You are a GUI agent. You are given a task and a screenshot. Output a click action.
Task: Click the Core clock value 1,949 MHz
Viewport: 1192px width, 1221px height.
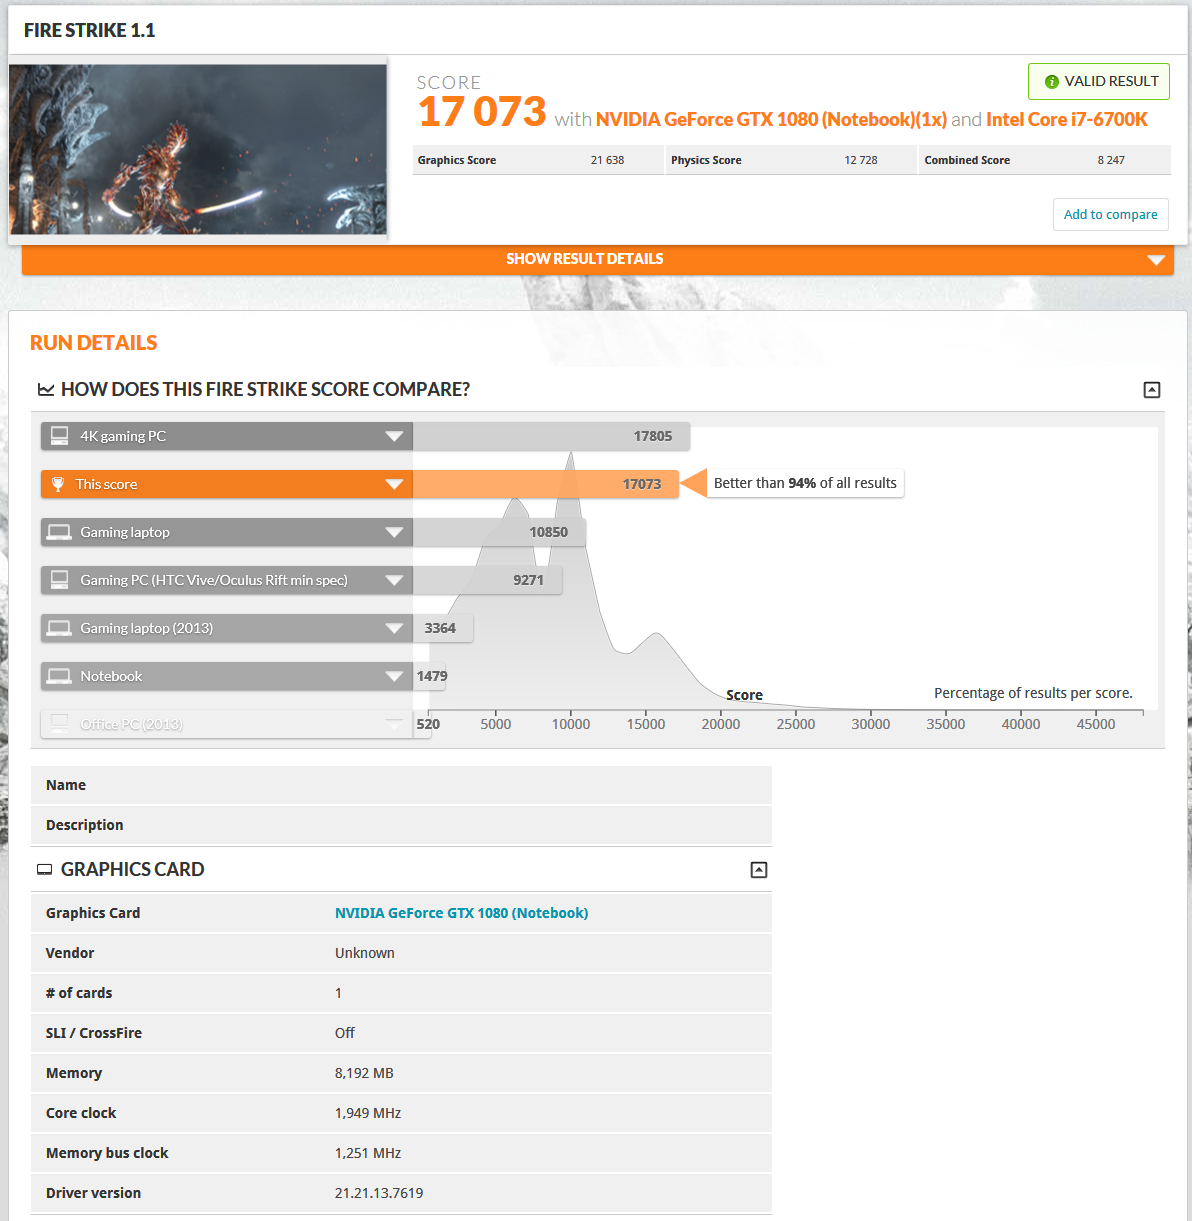click(368, 1113)
